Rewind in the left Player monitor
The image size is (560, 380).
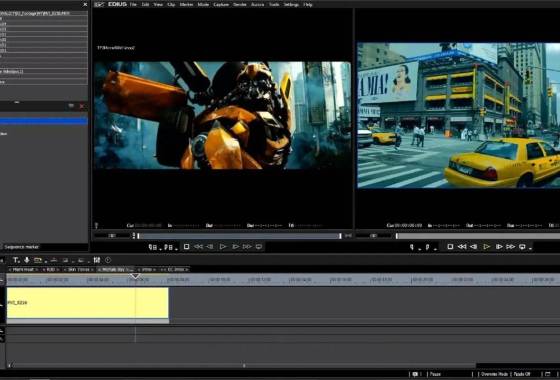tap(198, 247)
